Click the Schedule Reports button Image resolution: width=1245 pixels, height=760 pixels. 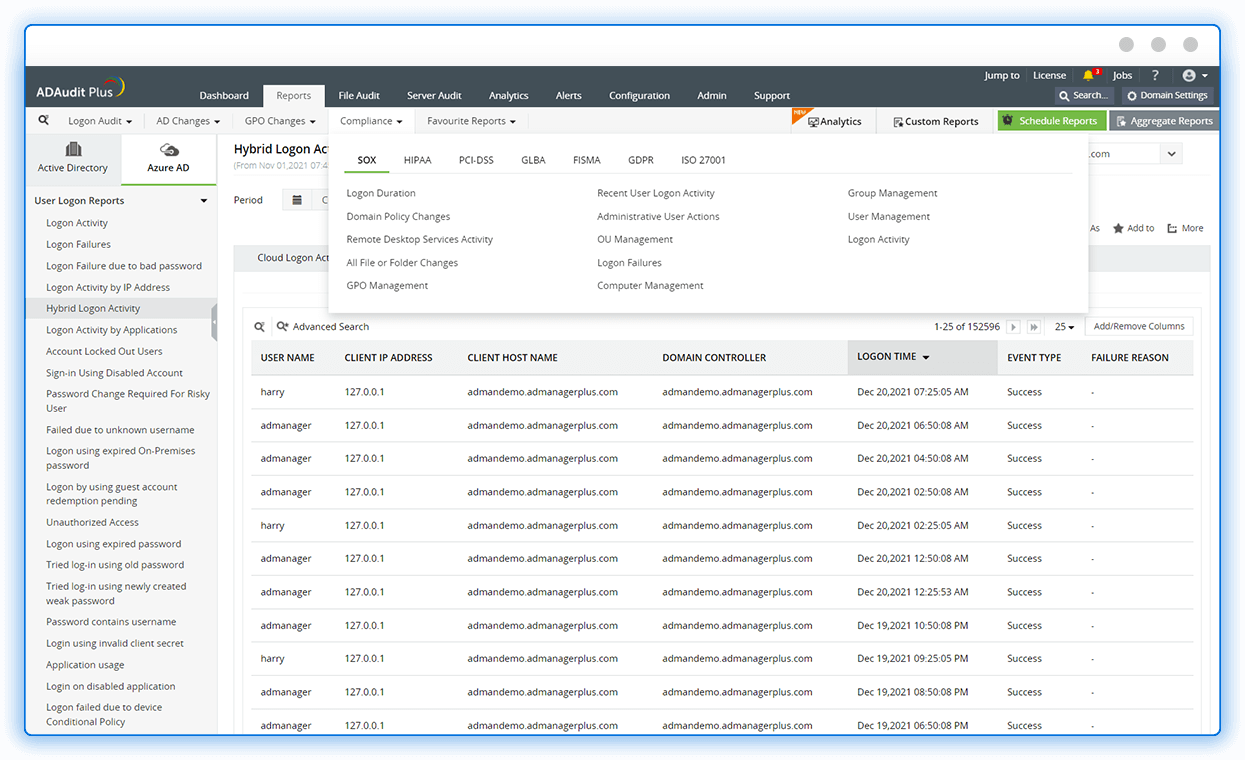tap(1050, 121)
